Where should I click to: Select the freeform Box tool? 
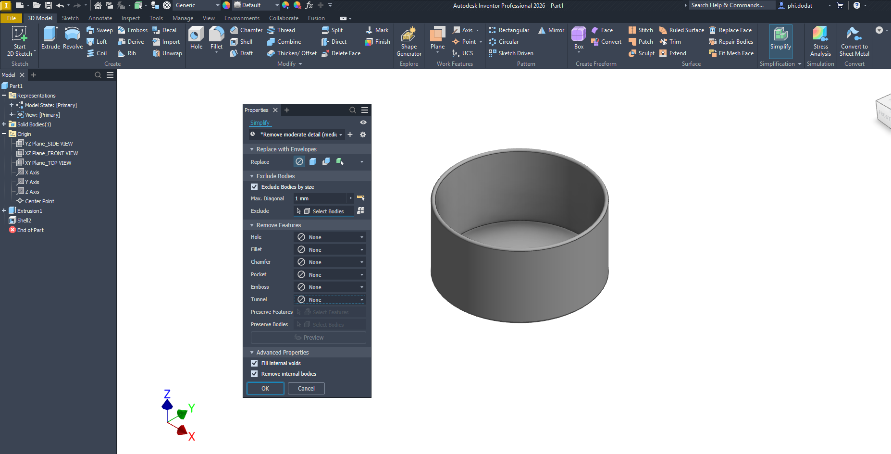[x=578, y=38]
